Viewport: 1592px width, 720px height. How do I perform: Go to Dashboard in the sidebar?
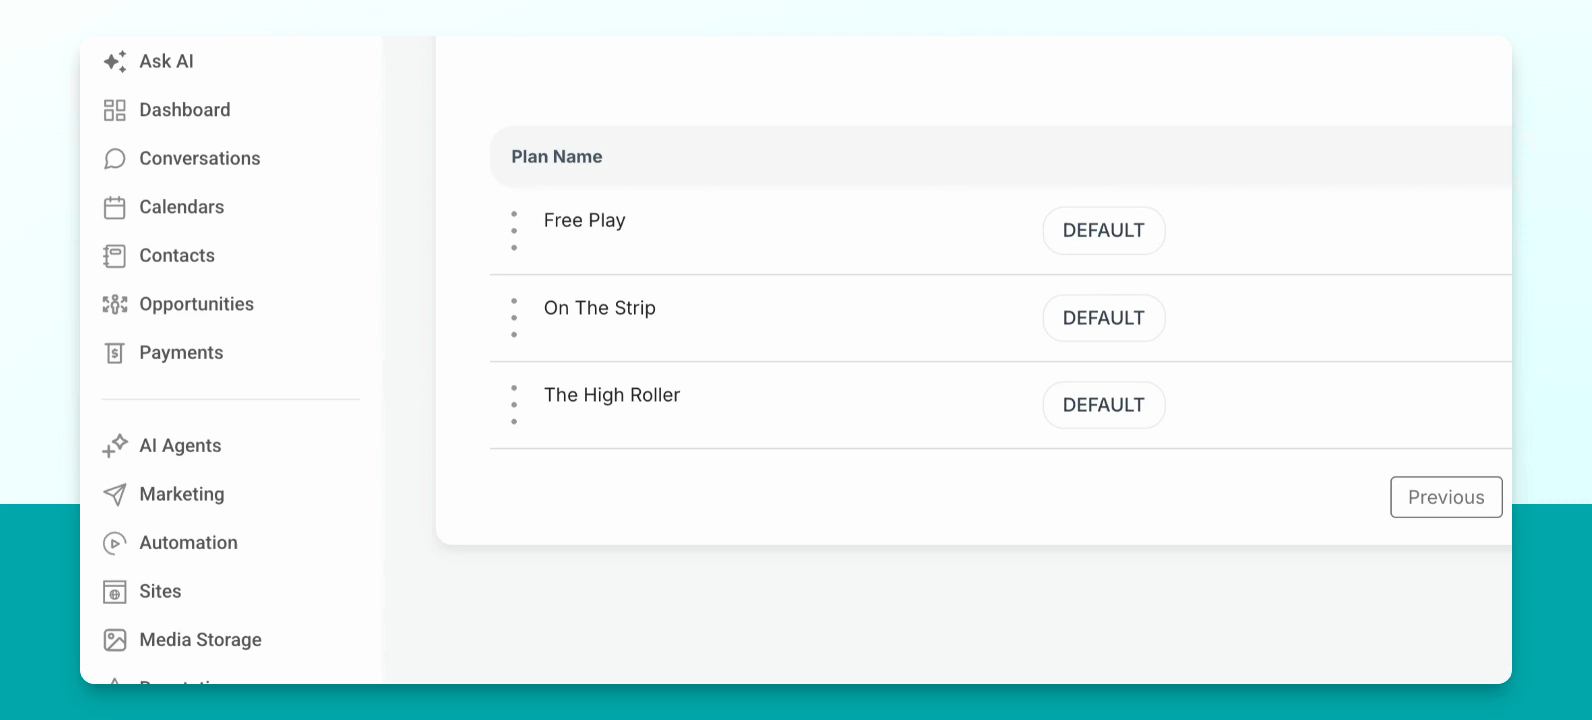pos(185,110)
